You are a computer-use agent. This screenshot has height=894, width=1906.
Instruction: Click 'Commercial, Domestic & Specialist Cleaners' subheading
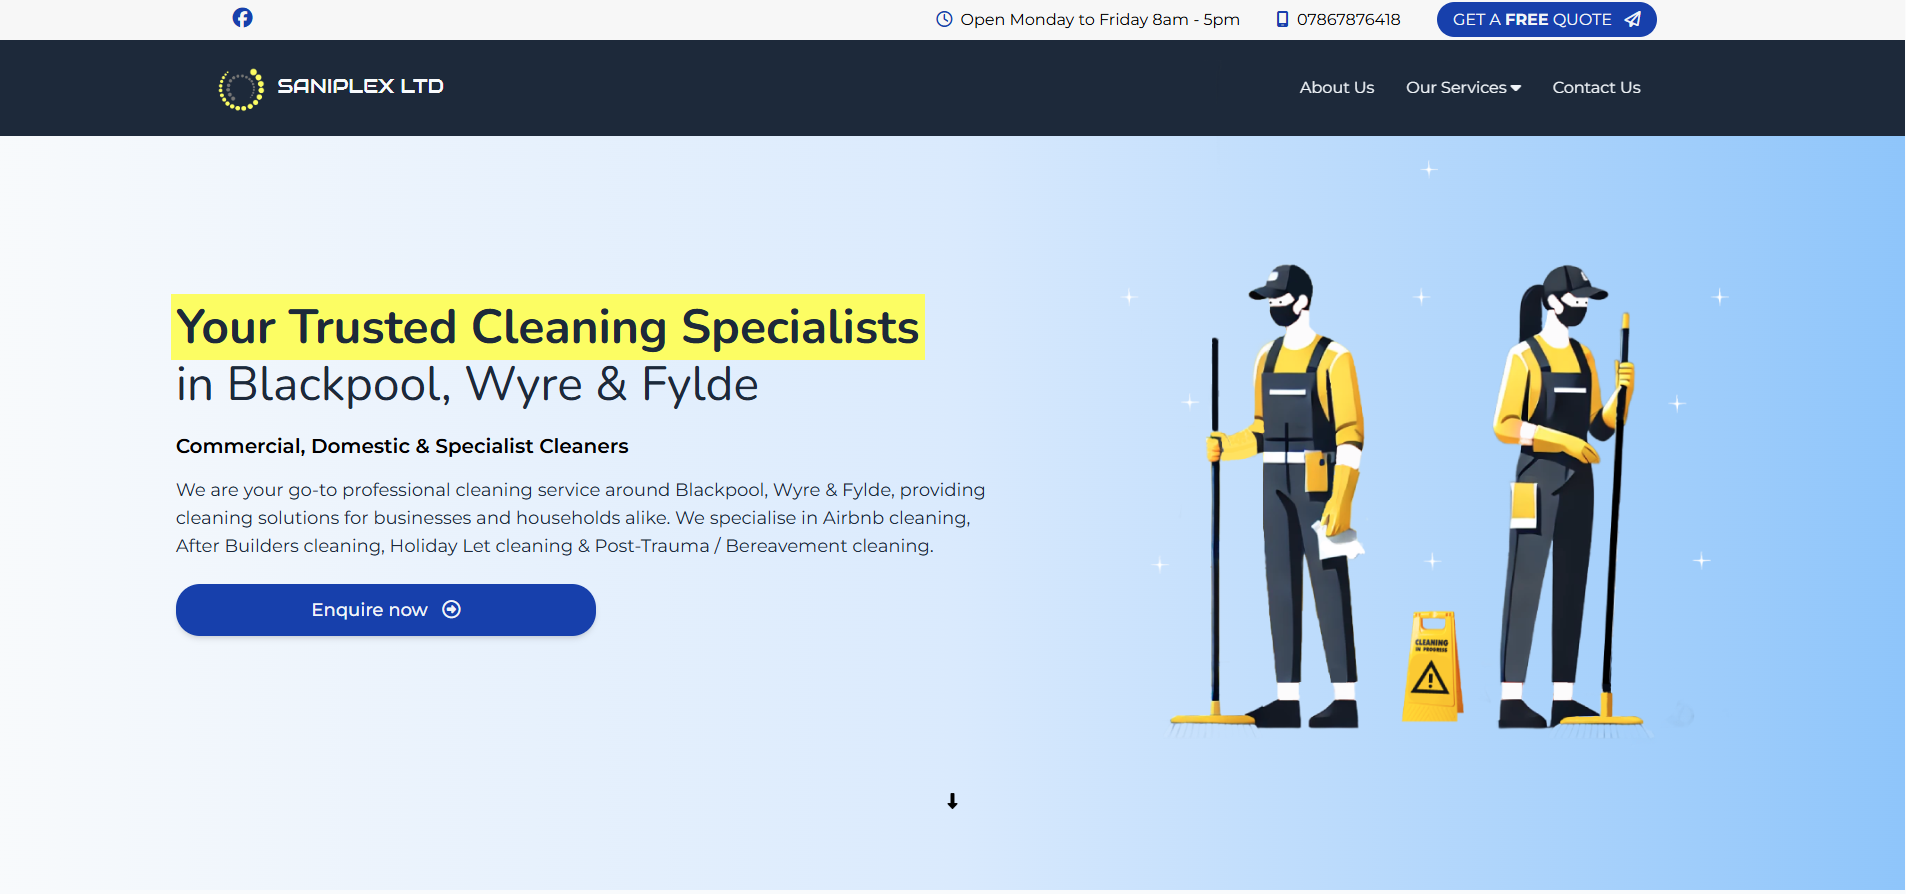(x=402, y=446)
